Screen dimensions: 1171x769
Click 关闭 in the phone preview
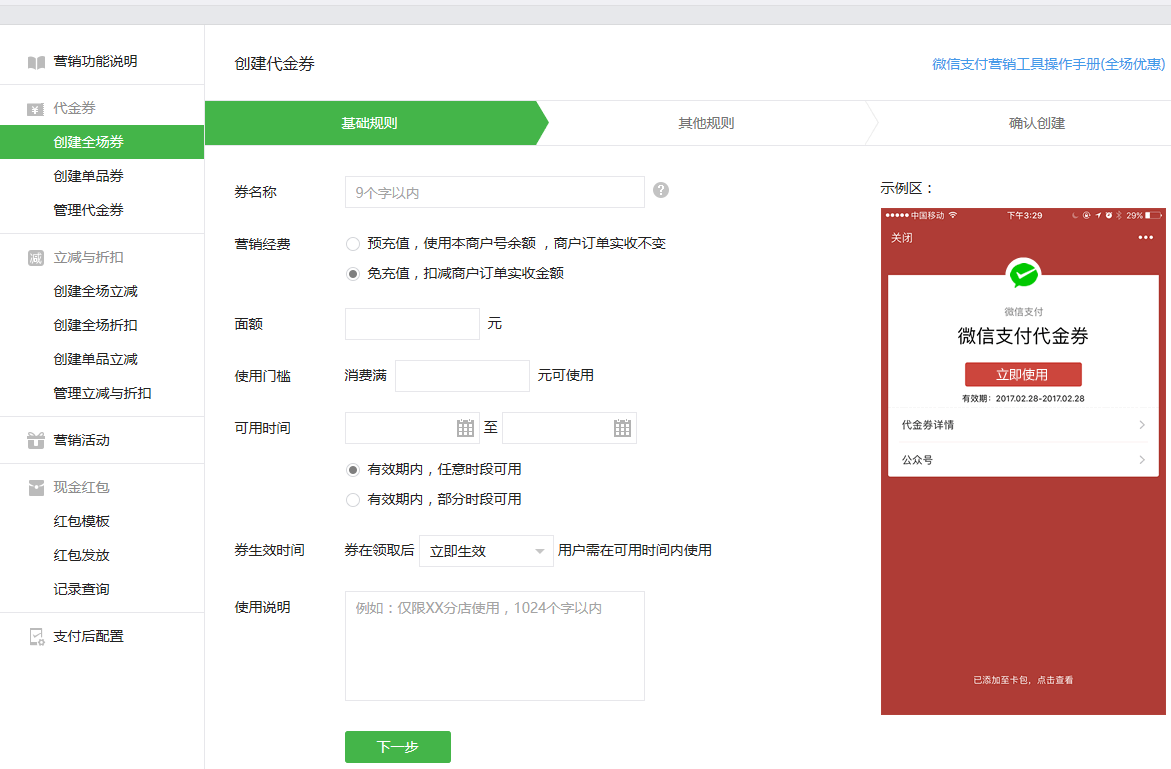[901, 237]
